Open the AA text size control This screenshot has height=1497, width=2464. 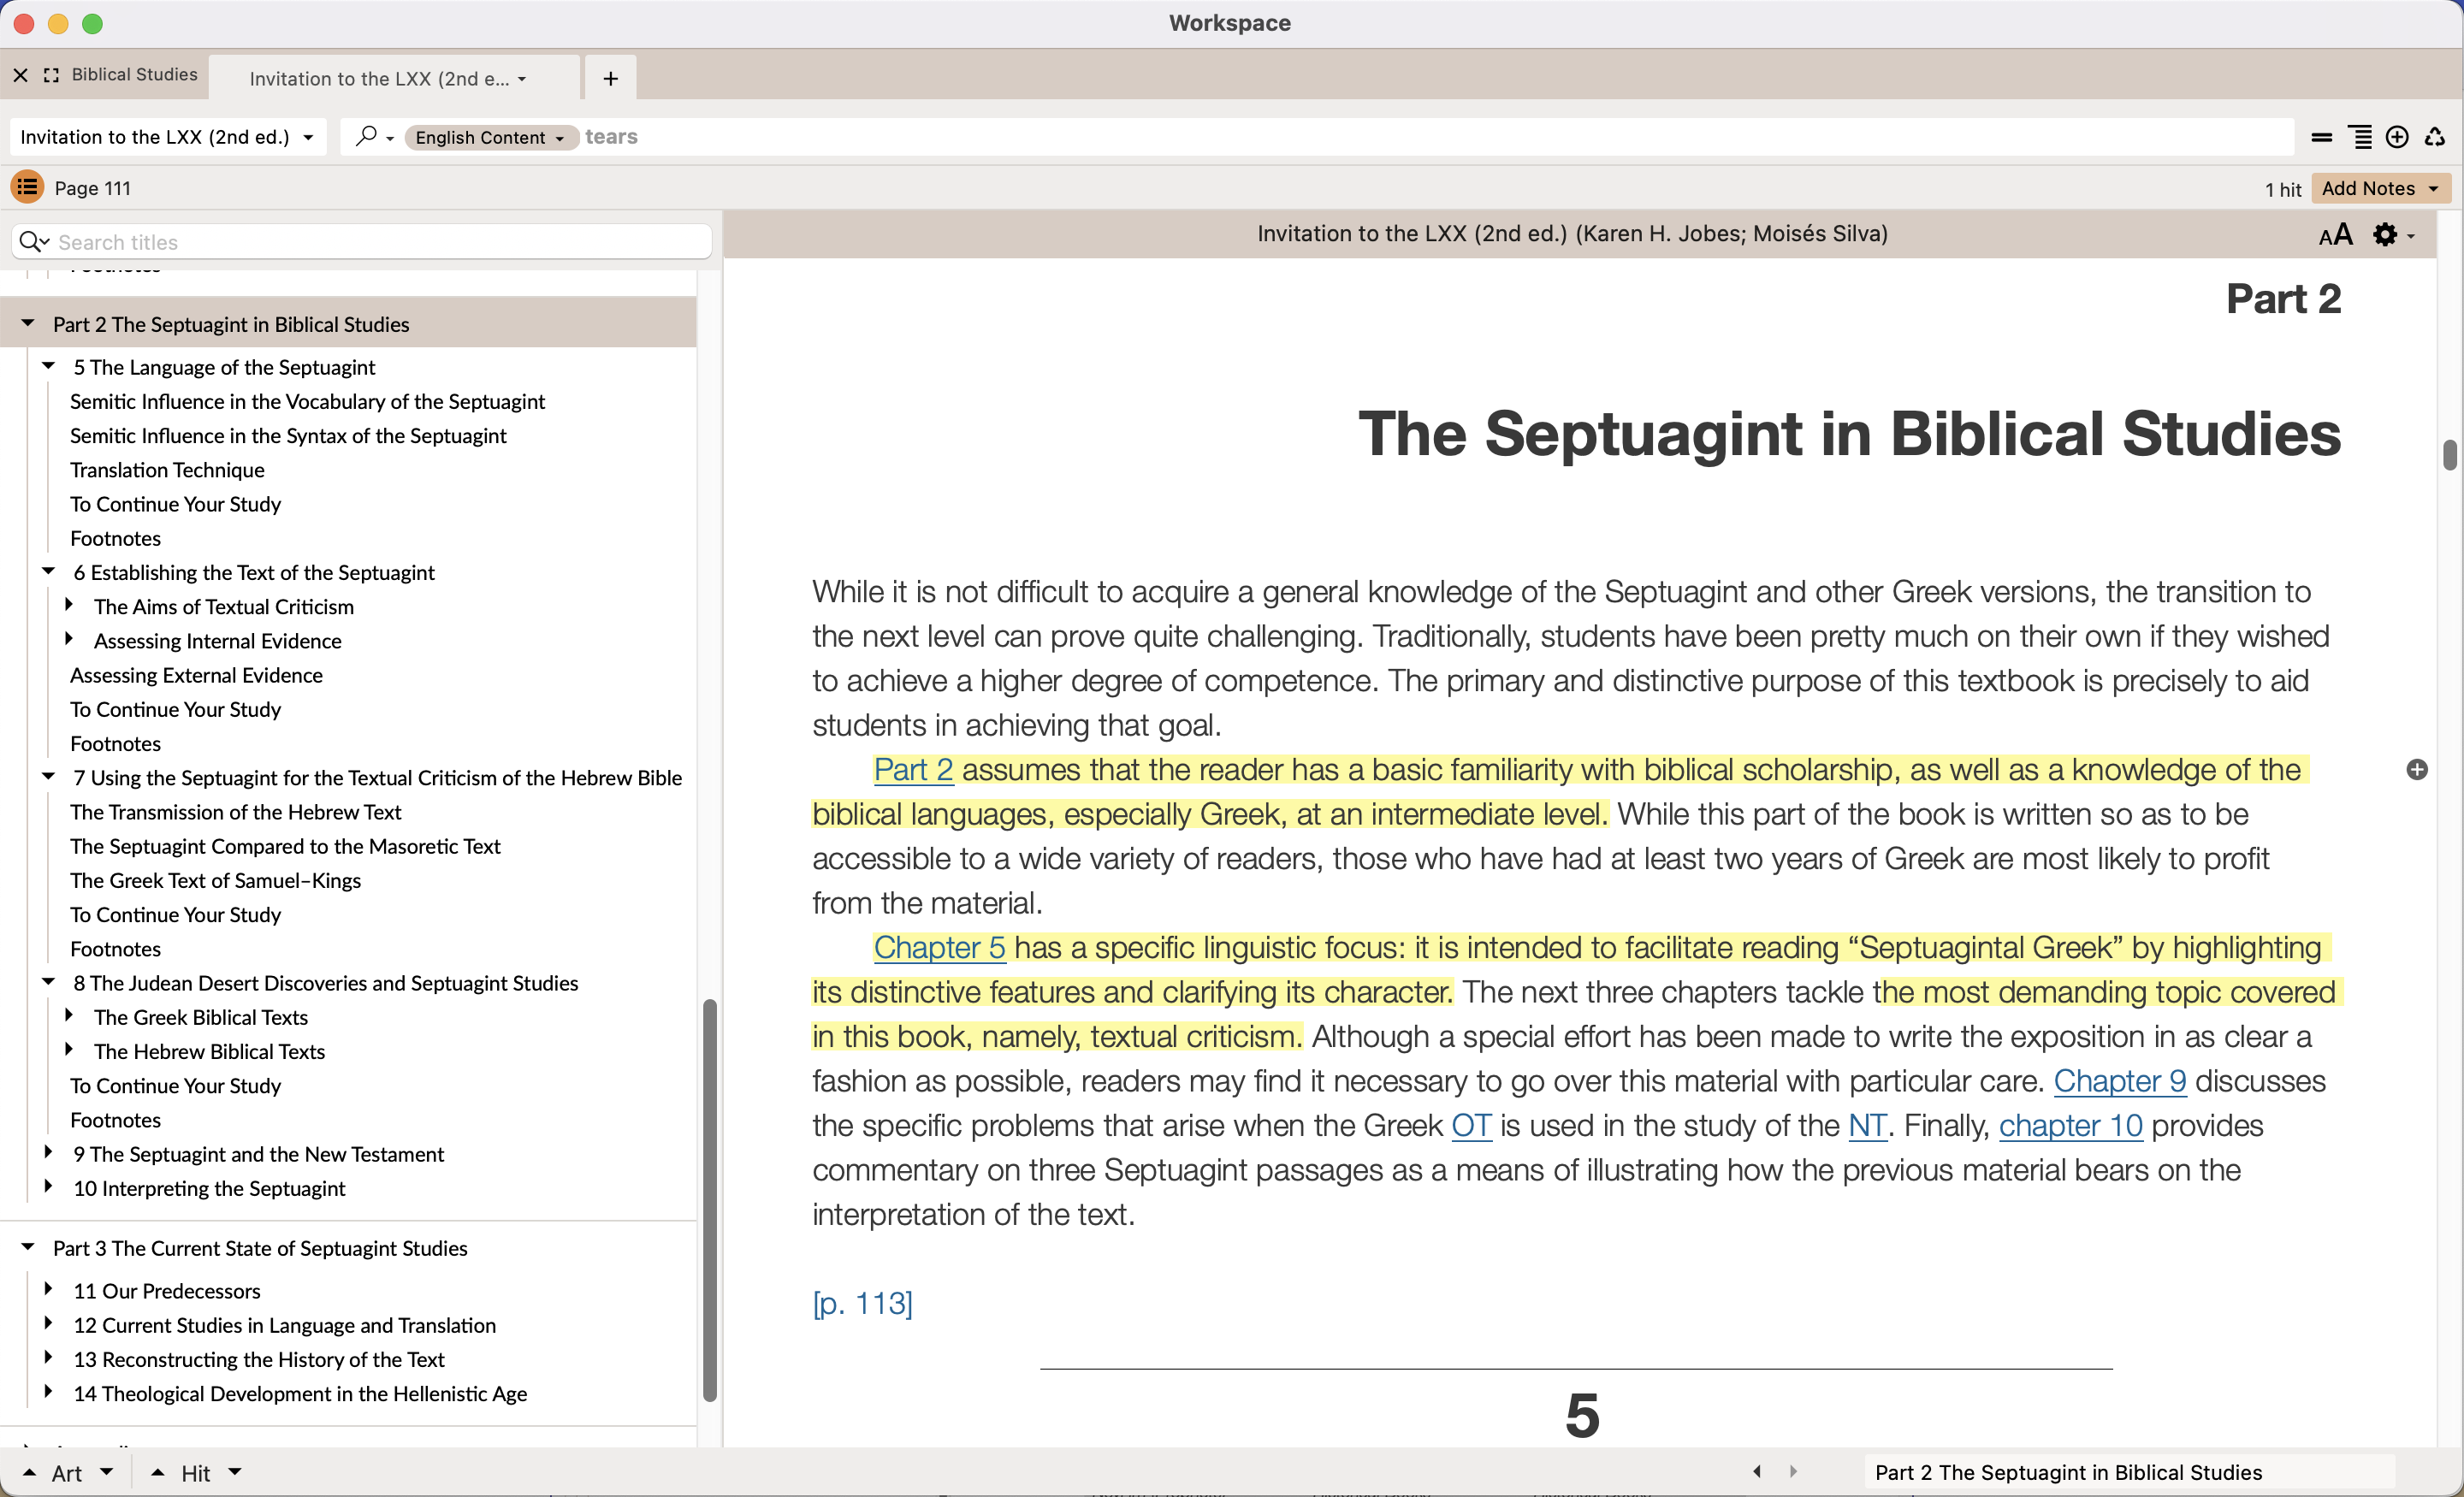[2335, 235]
